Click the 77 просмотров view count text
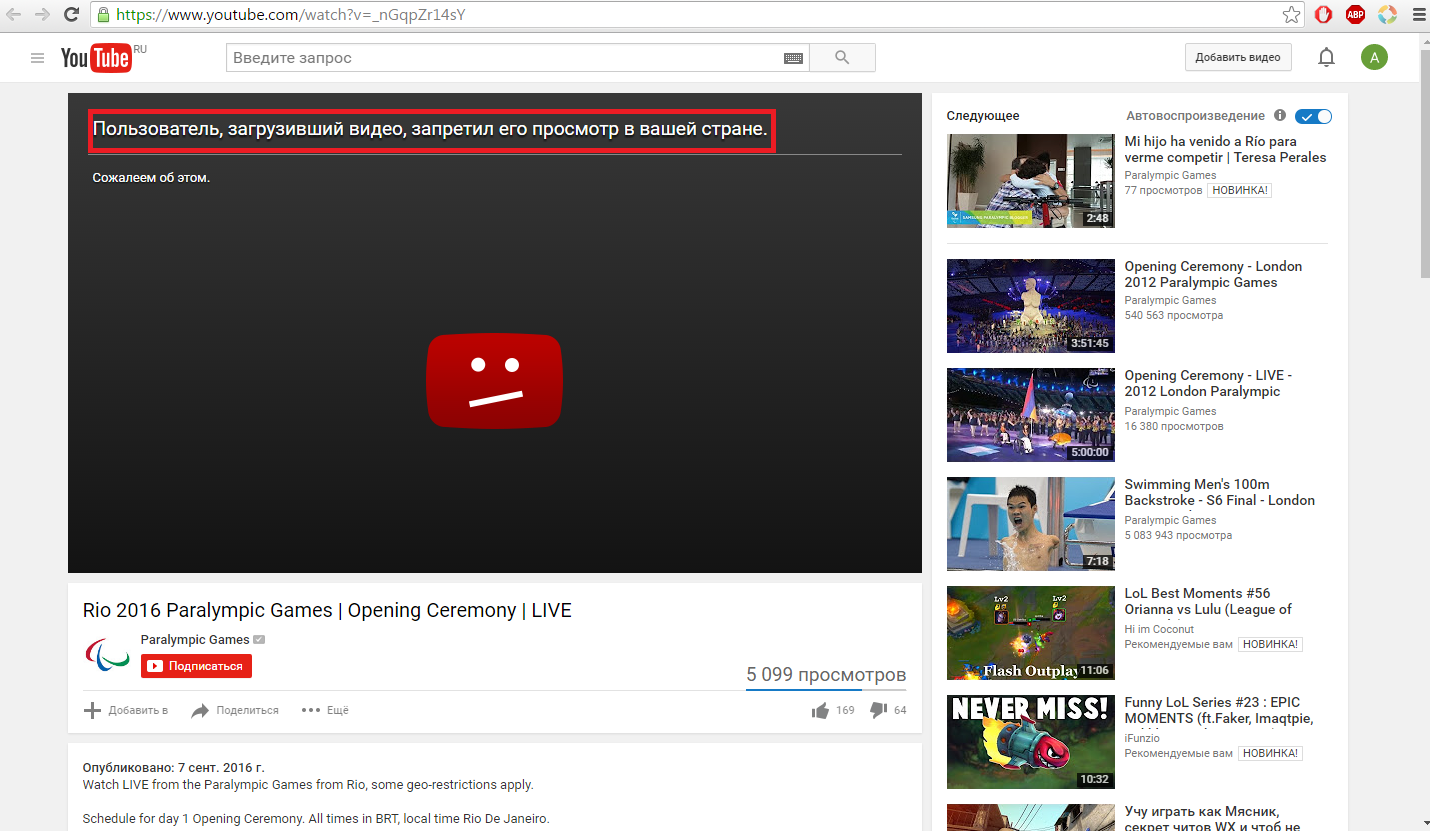Image resolution: width=1430 pixels, height=834 pixels. (x=1163, y=190)
